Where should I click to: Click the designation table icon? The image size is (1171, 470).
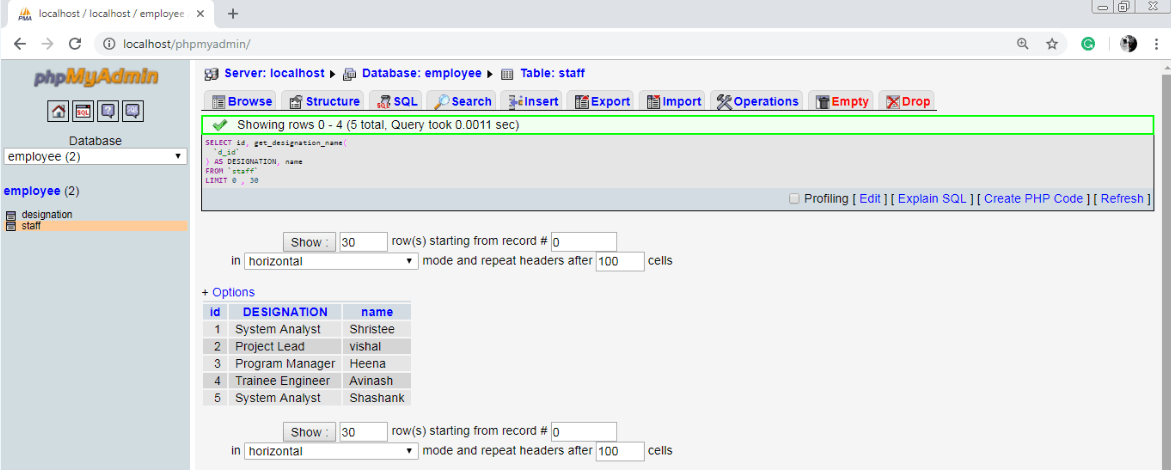coord(10,215)
